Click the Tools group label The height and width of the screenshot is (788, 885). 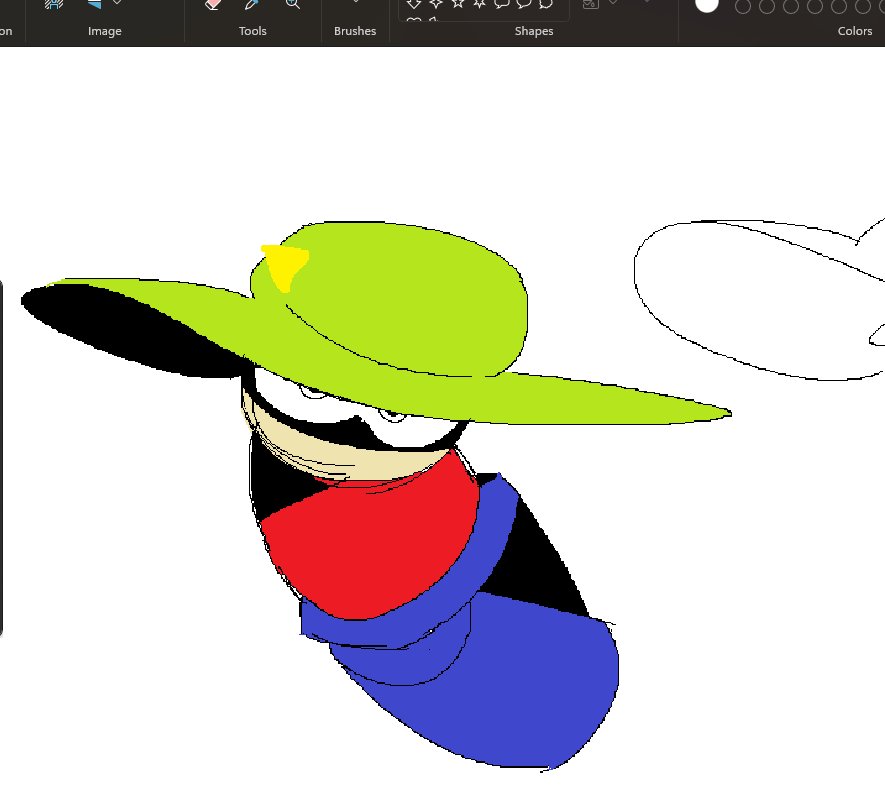click(x=252, y=31)
